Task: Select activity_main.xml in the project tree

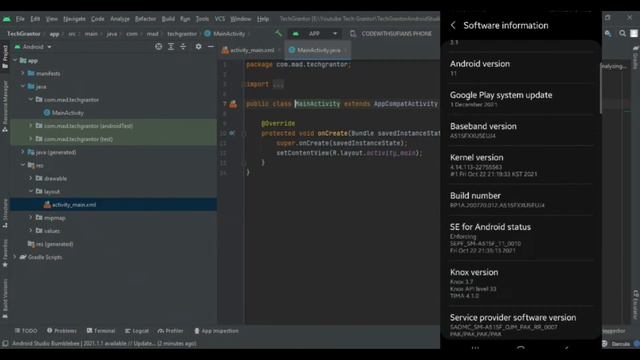Action: (70, 204)
